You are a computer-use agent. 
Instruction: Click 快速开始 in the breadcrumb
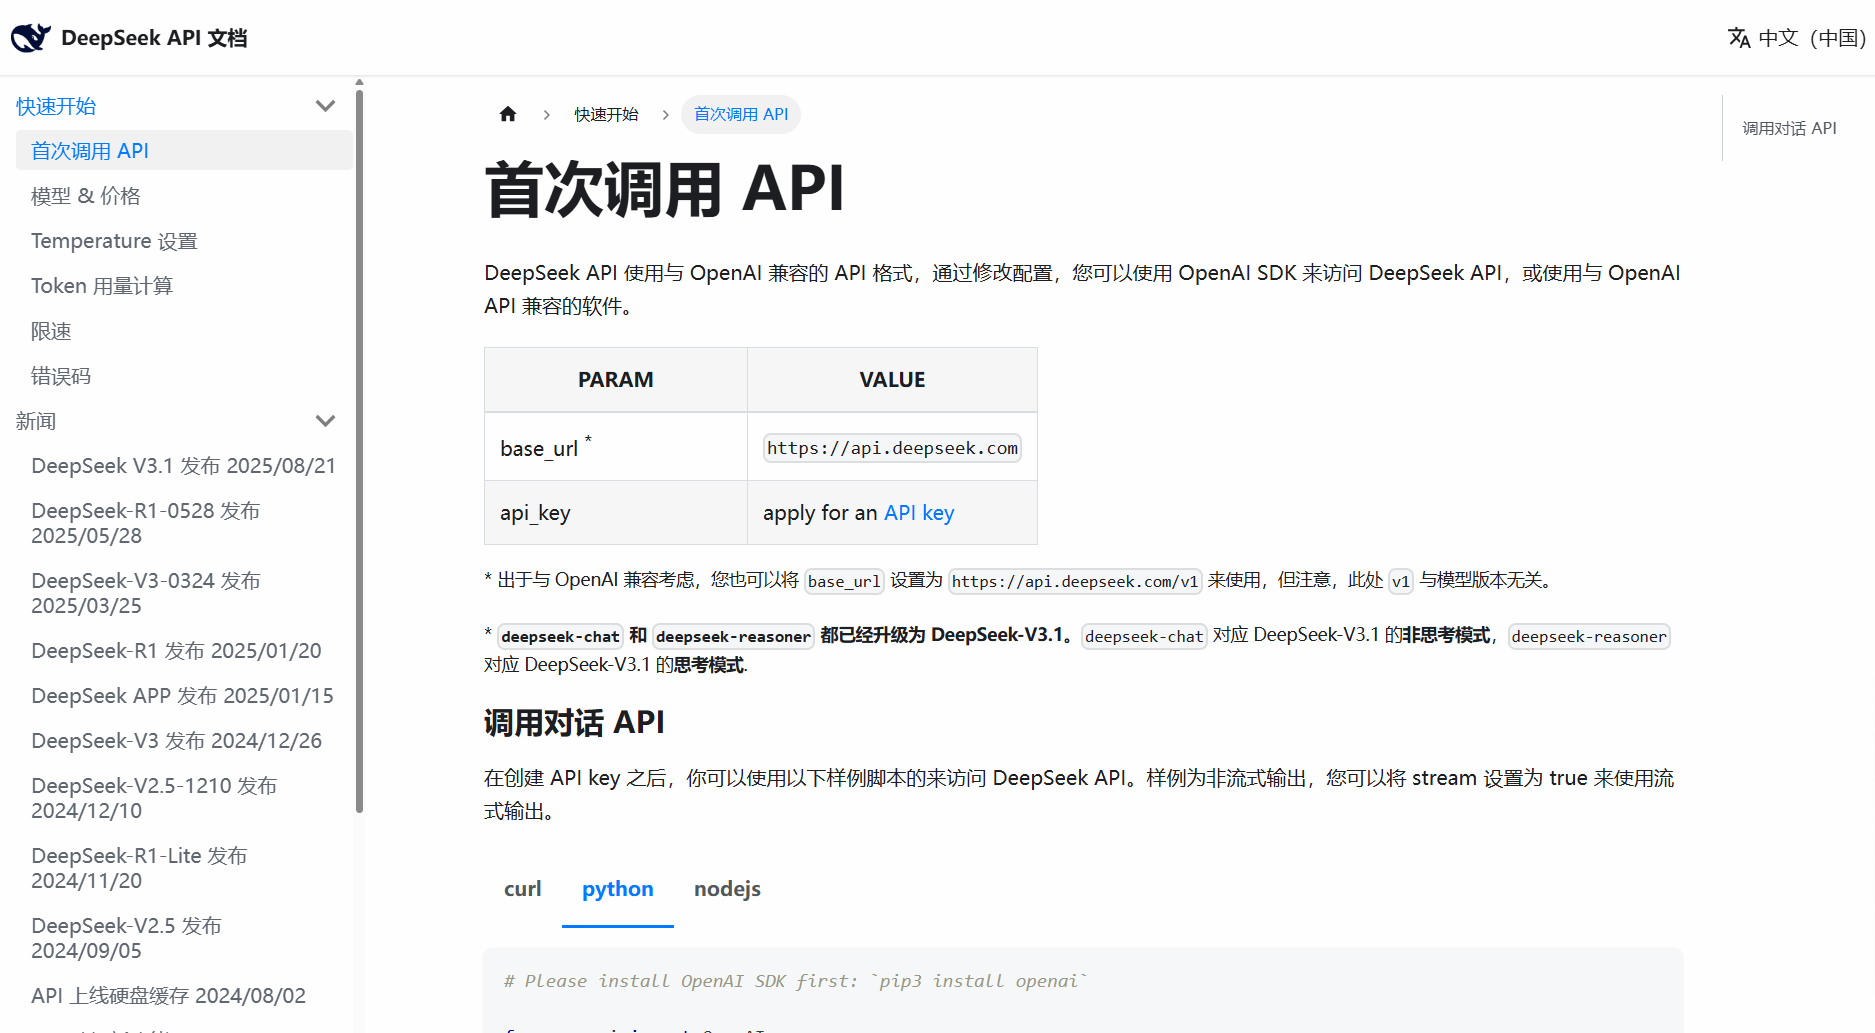[606, 114]
